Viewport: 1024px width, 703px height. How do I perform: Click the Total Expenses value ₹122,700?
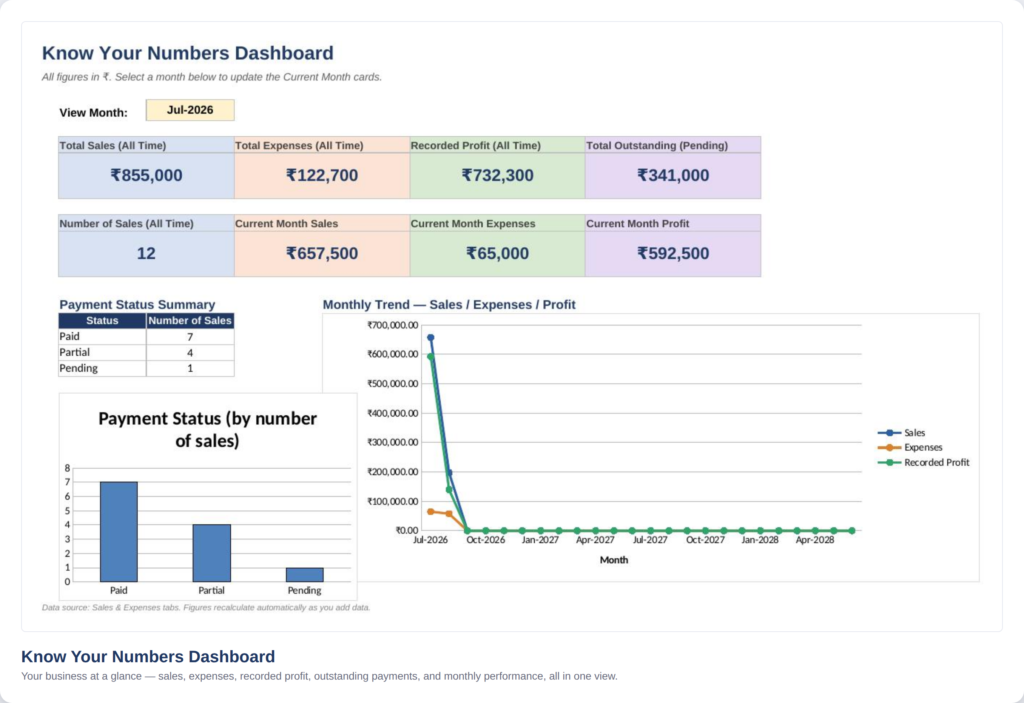(x=322, y=175)
